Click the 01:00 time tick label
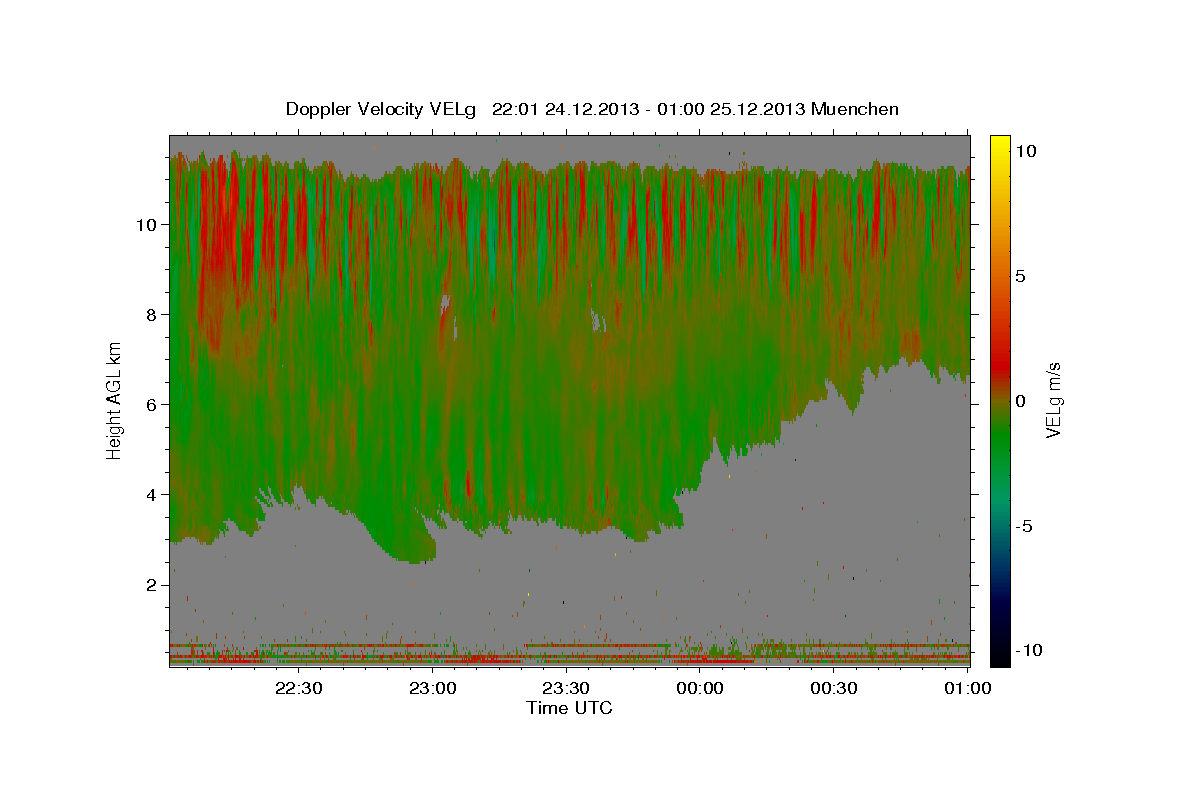 click(967, 689)
